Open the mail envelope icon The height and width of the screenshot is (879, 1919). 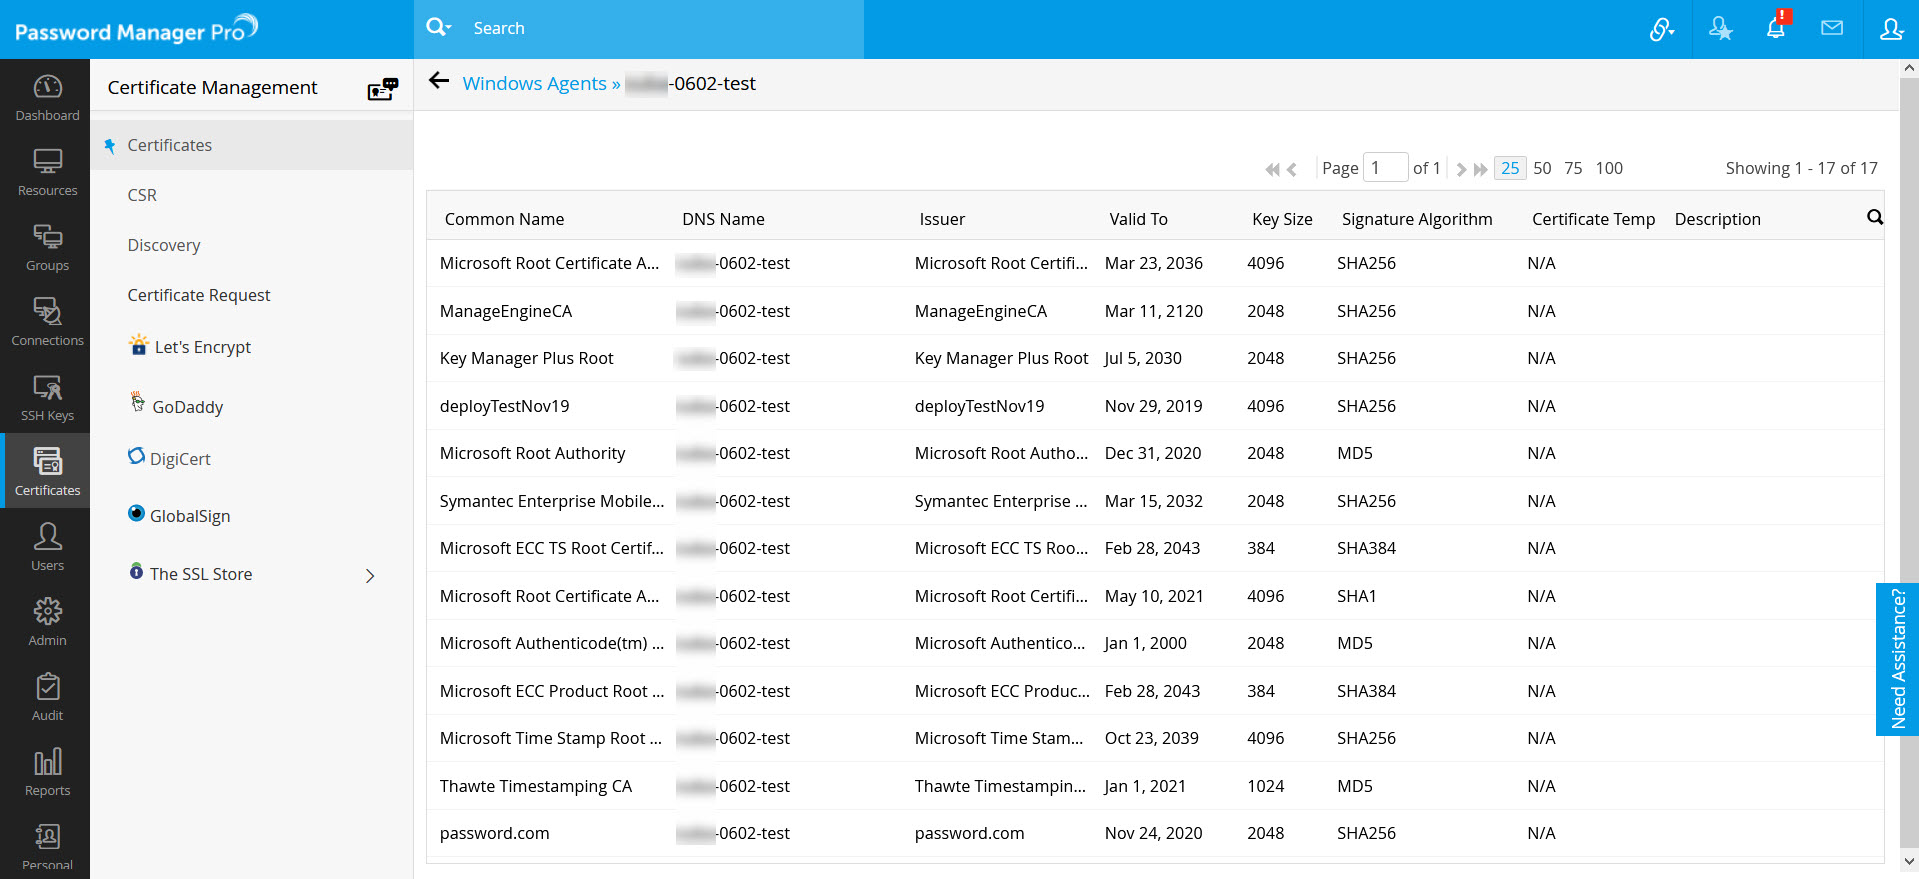pos(1831,29)
